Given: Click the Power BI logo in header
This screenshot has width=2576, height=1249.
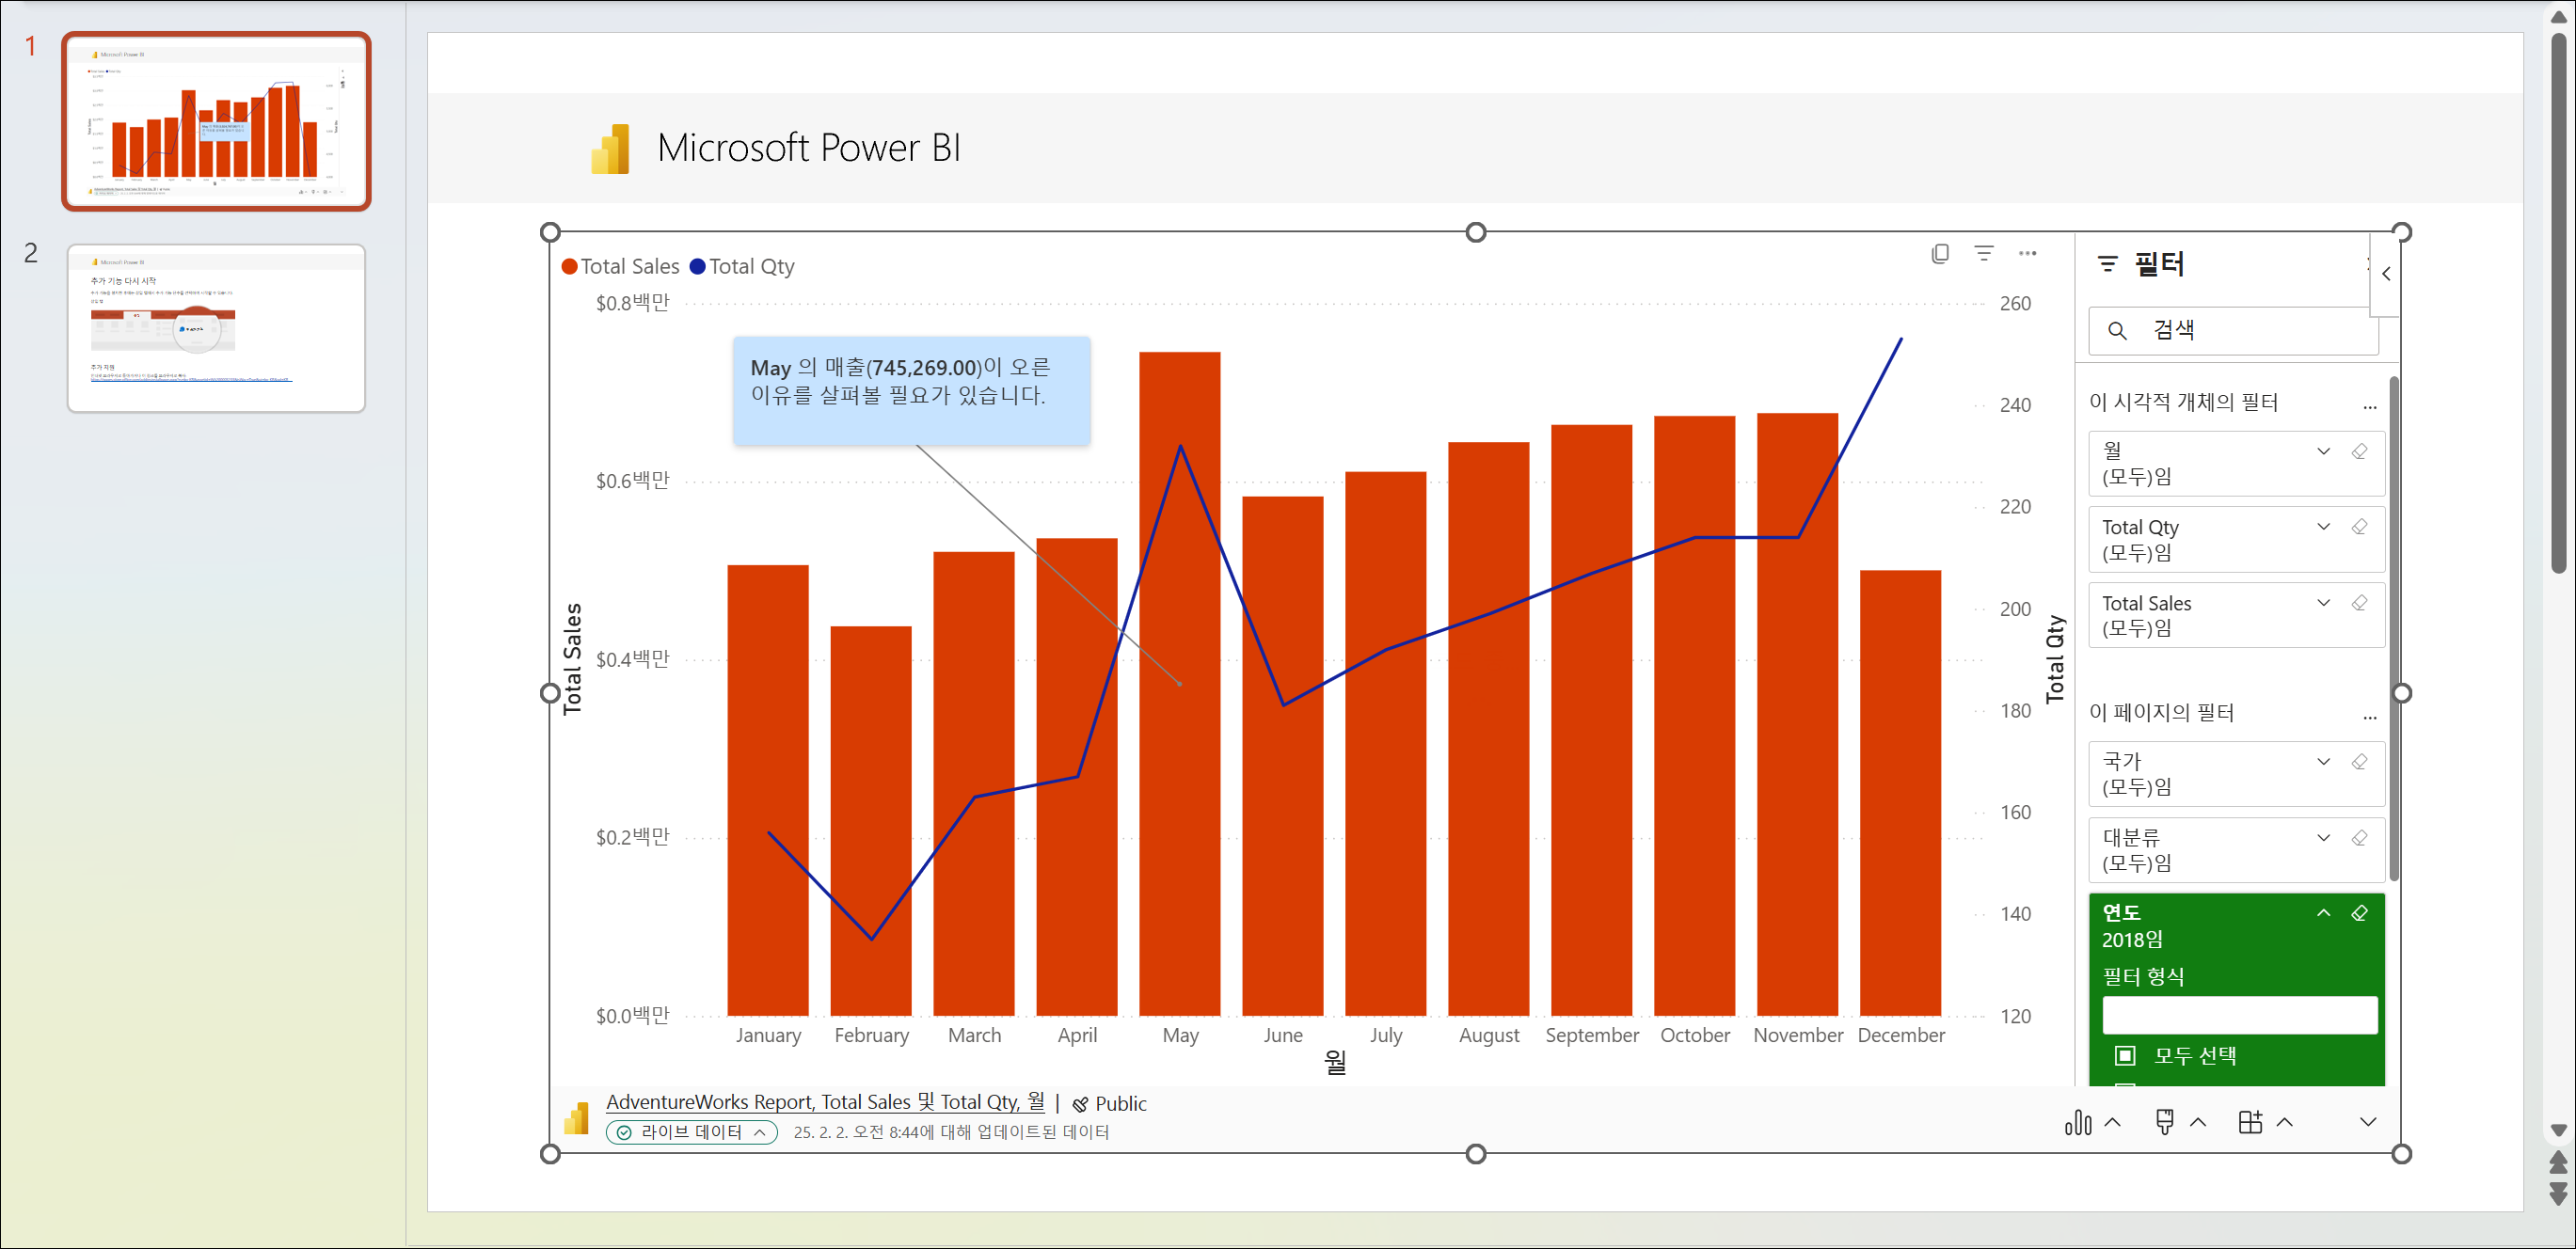Looking at the screenshot, I should coord(610,149).
